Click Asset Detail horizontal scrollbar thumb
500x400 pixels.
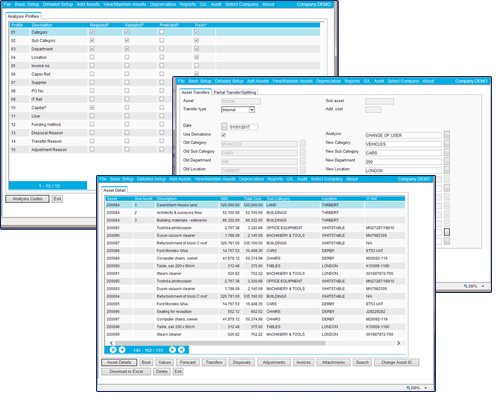tap(220, 343)
